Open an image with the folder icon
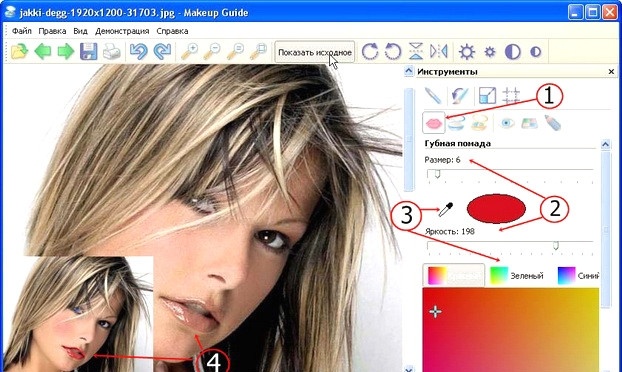The width and height of the screenshot is (622, 372). (x=19, y=52)
